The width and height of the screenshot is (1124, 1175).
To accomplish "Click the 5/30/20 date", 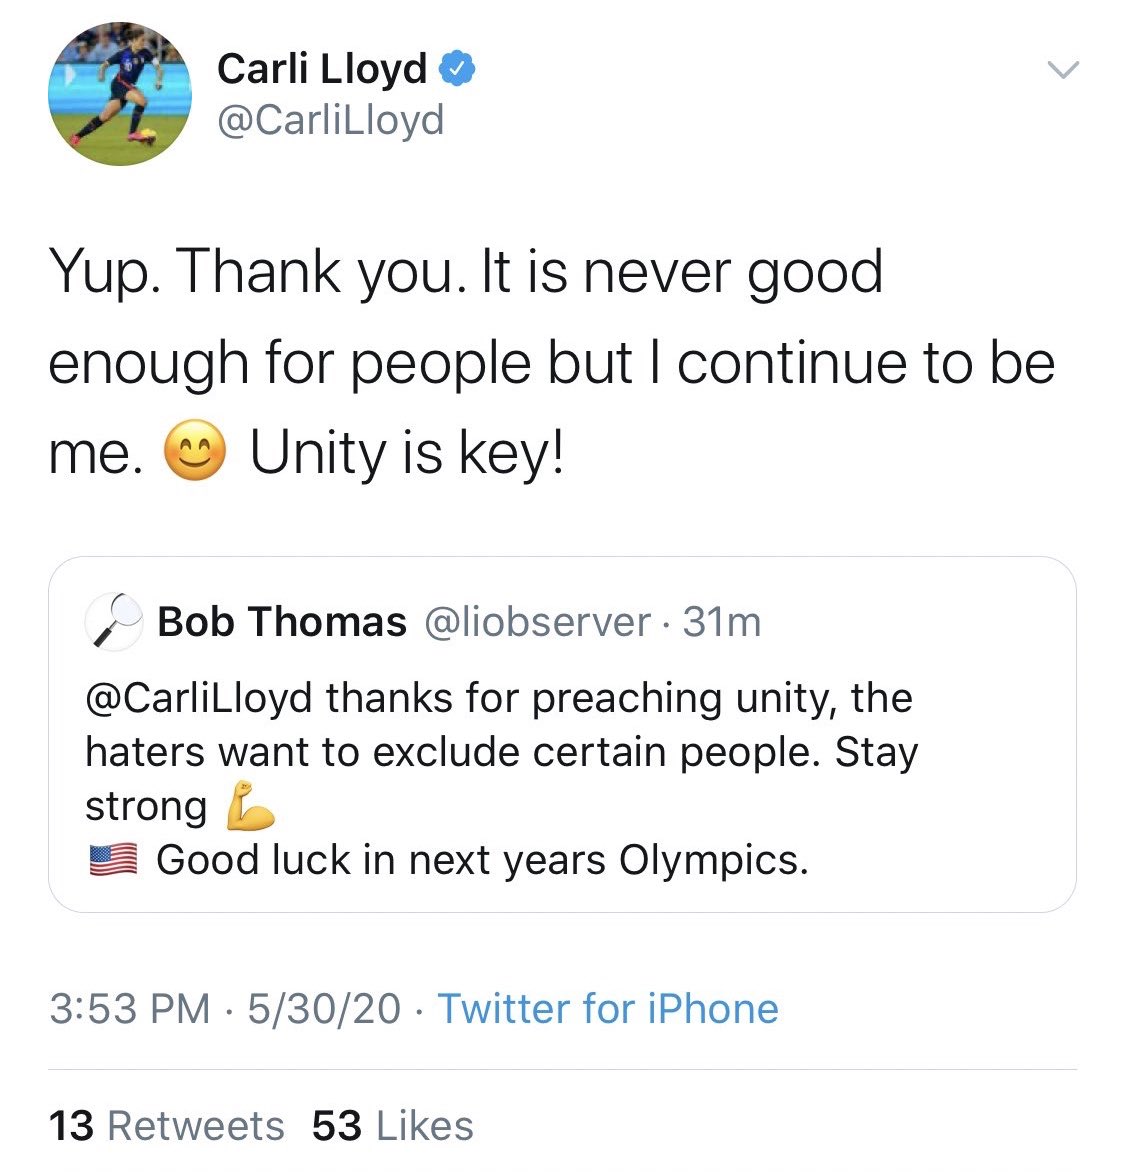I will [x=324, y=1009].
